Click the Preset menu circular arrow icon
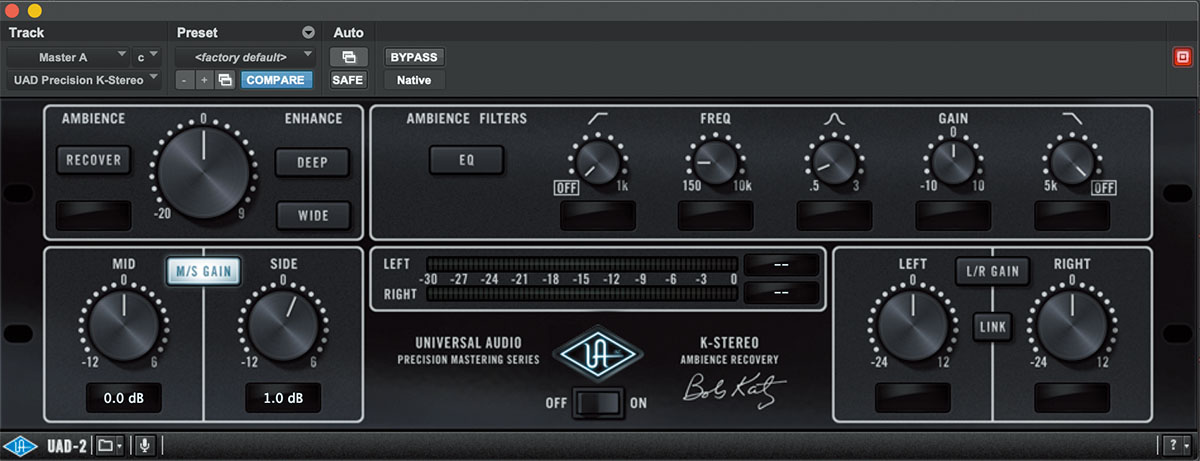Image resolution: width=1200 pixels, height=461 pixels. (308, 33)
